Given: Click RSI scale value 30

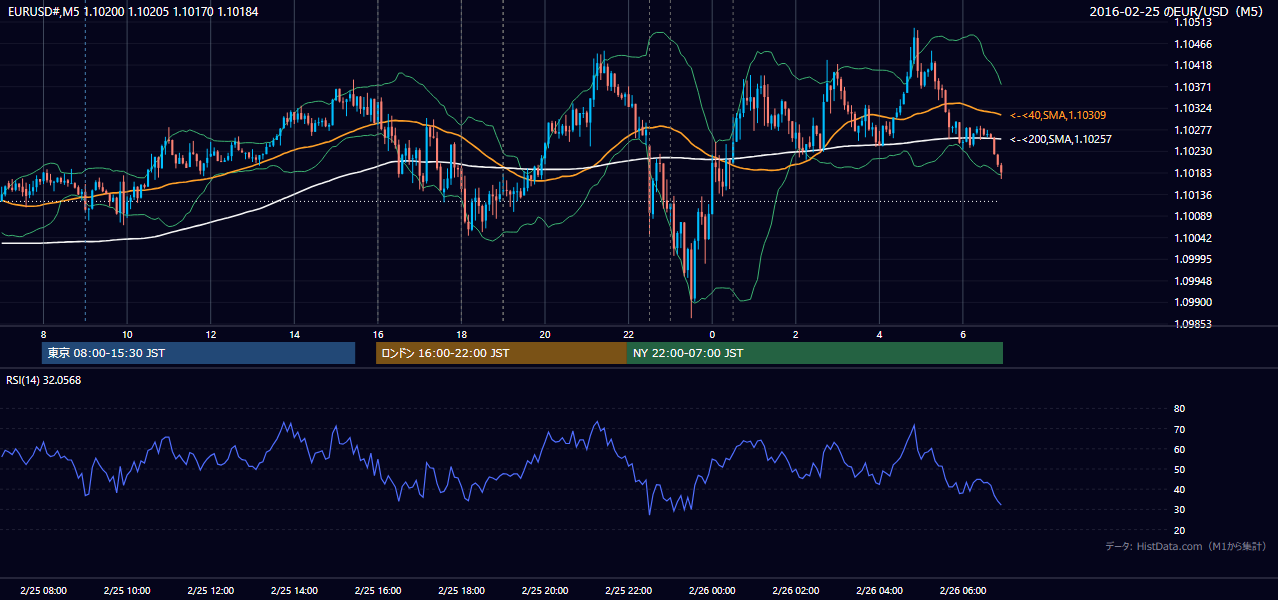Looking at the screenshot, I should (x=1180, y=510).
